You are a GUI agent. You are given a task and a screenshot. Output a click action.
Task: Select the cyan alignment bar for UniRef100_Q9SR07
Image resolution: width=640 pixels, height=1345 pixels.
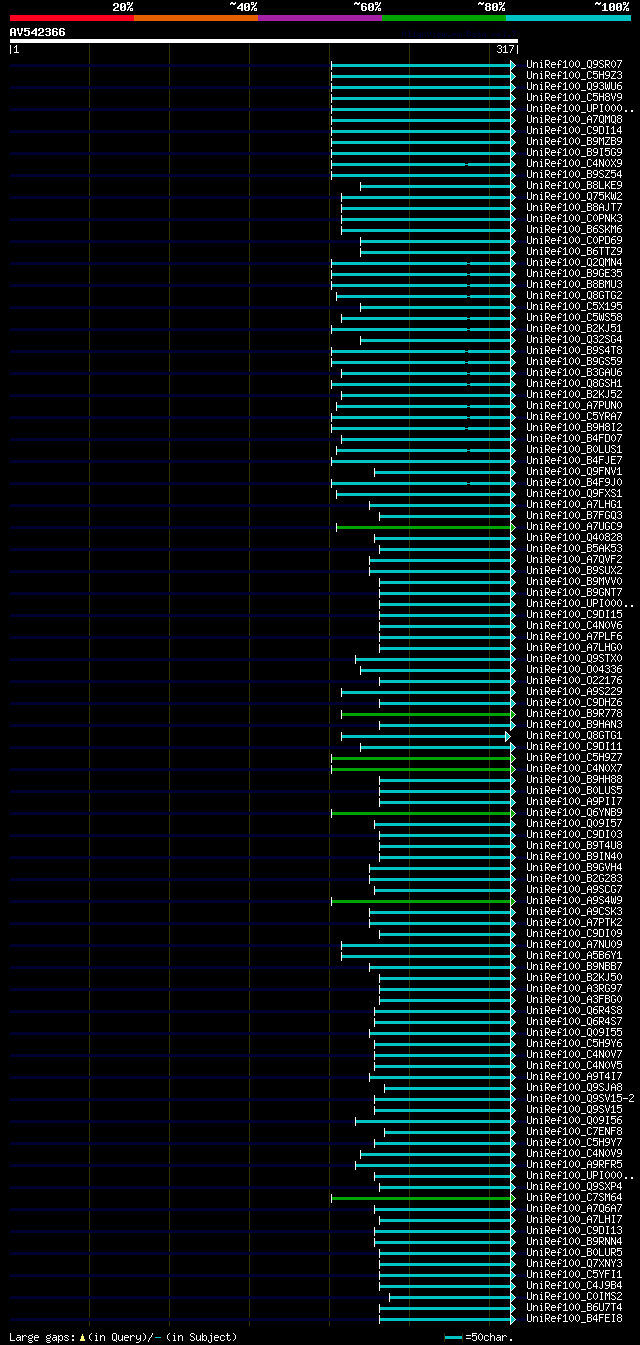(423, 65)
